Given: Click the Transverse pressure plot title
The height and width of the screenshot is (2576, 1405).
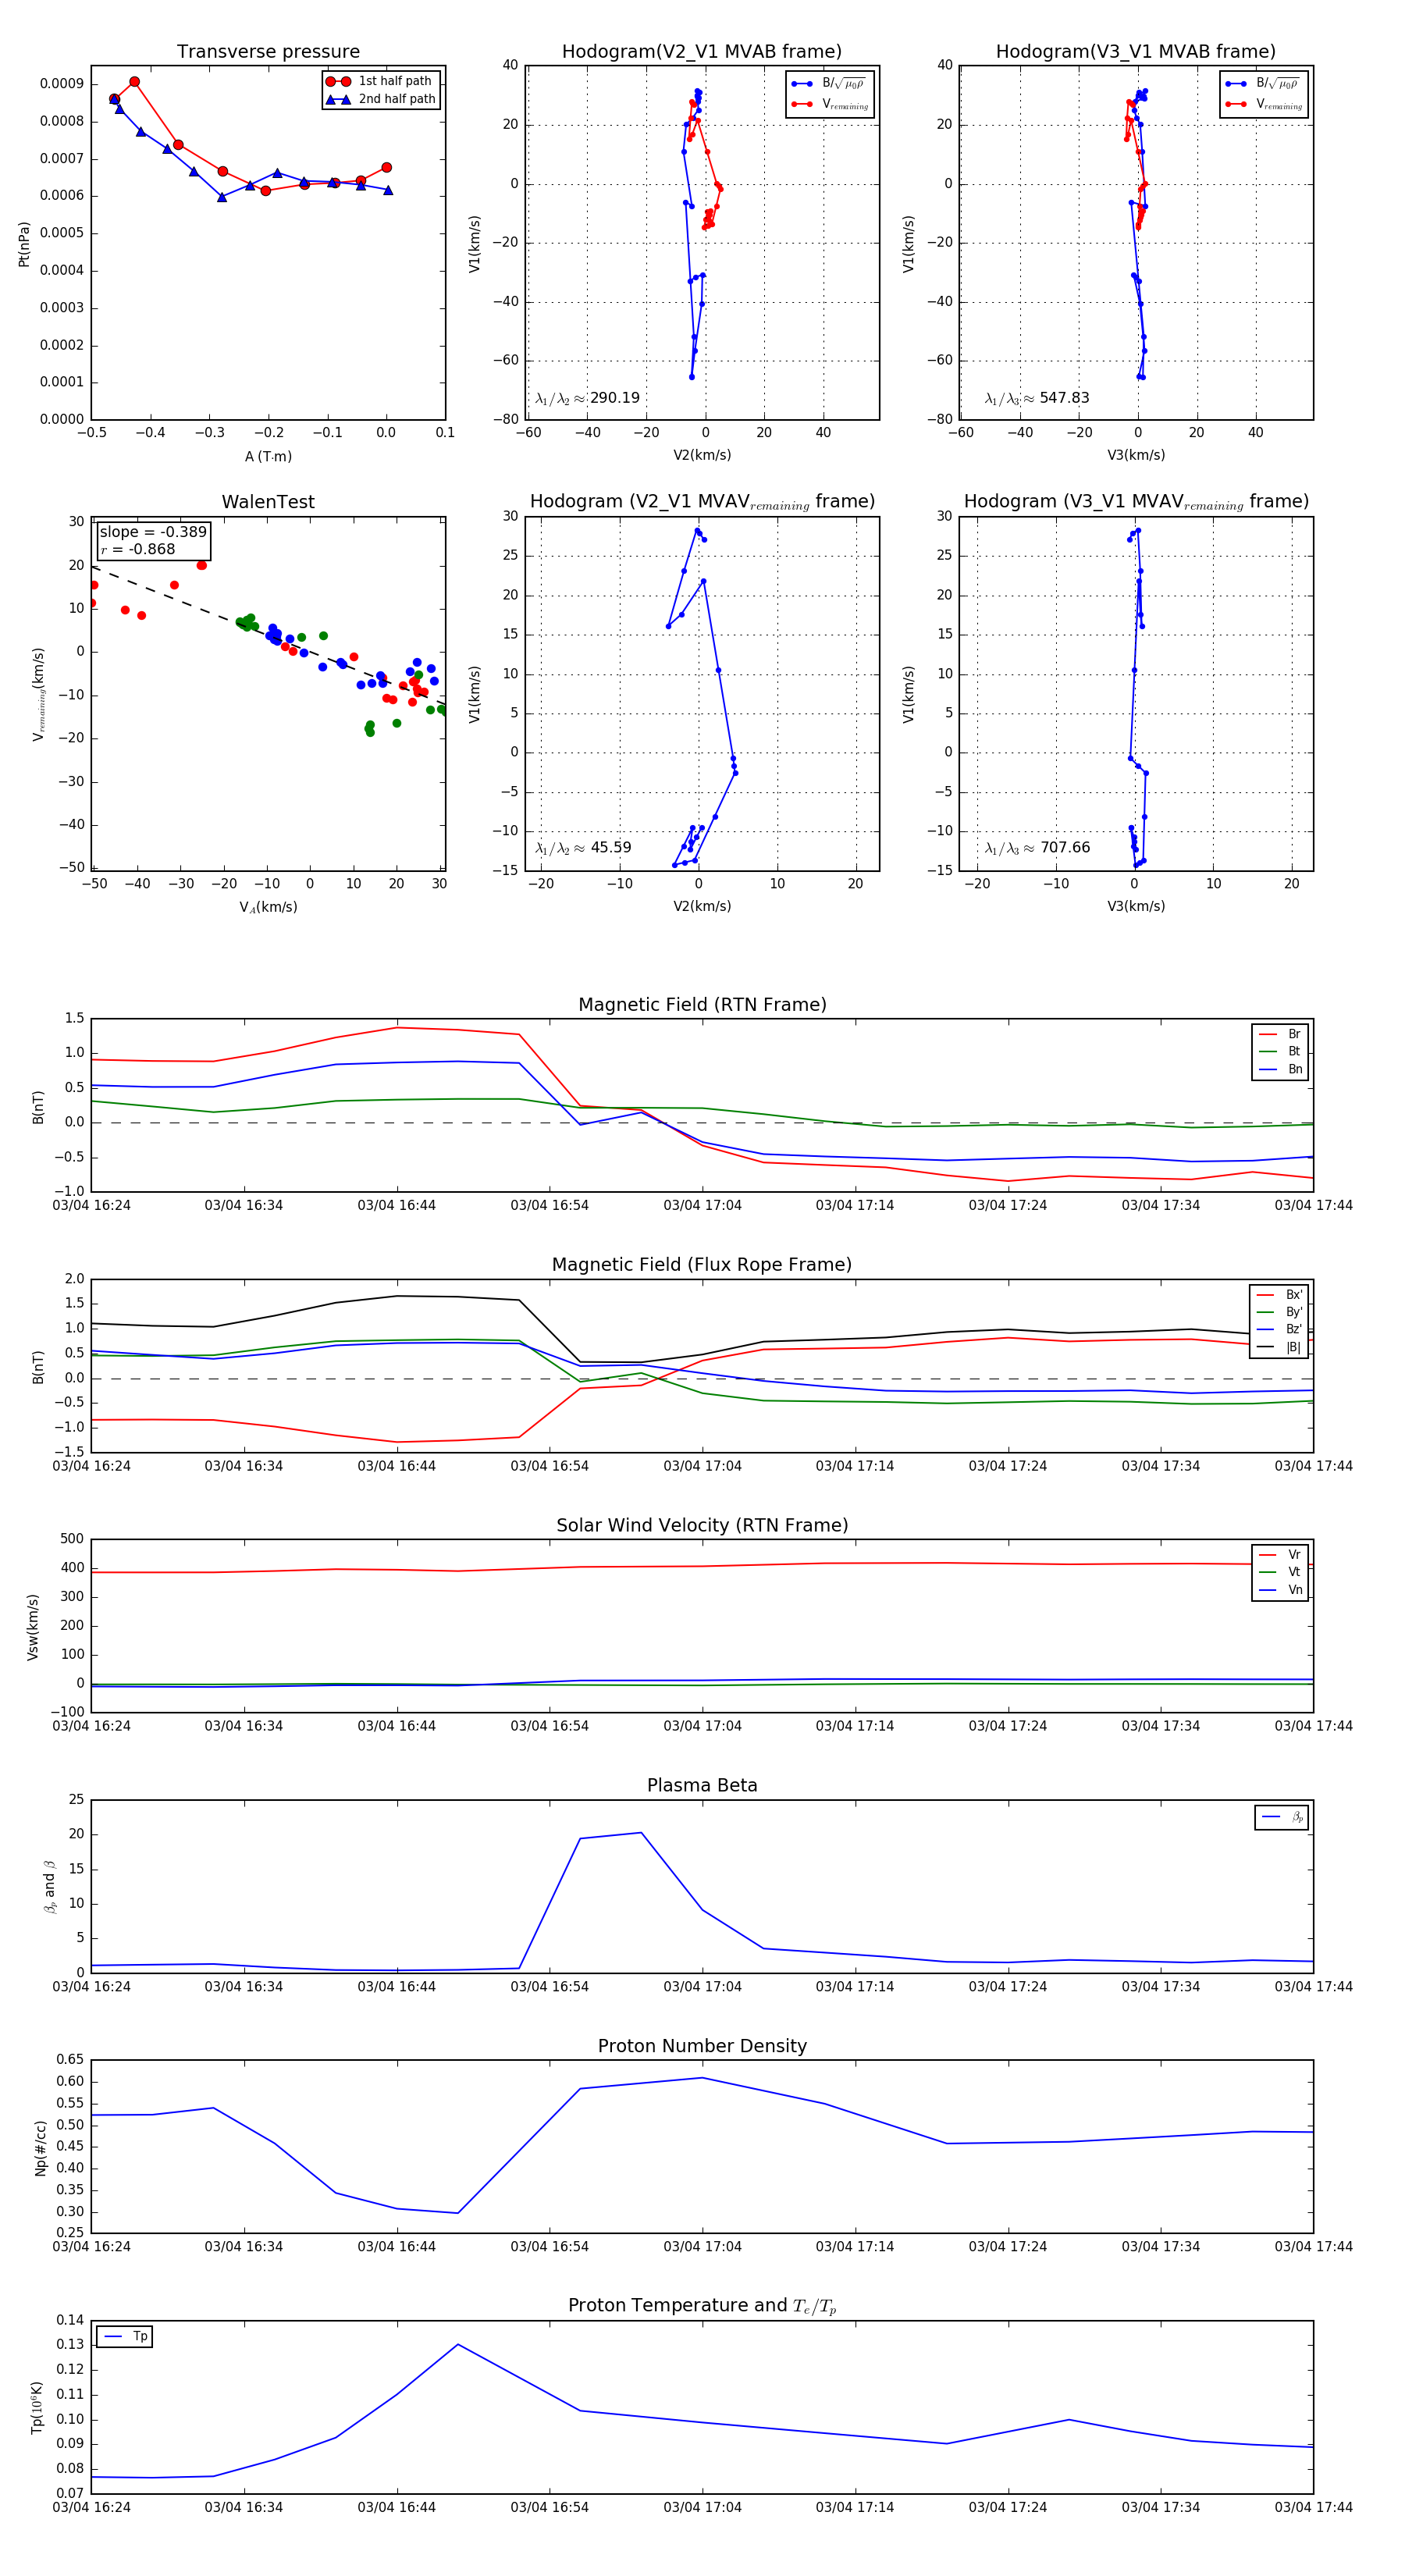Looking at the screenshot, I should tap(268, 52).
